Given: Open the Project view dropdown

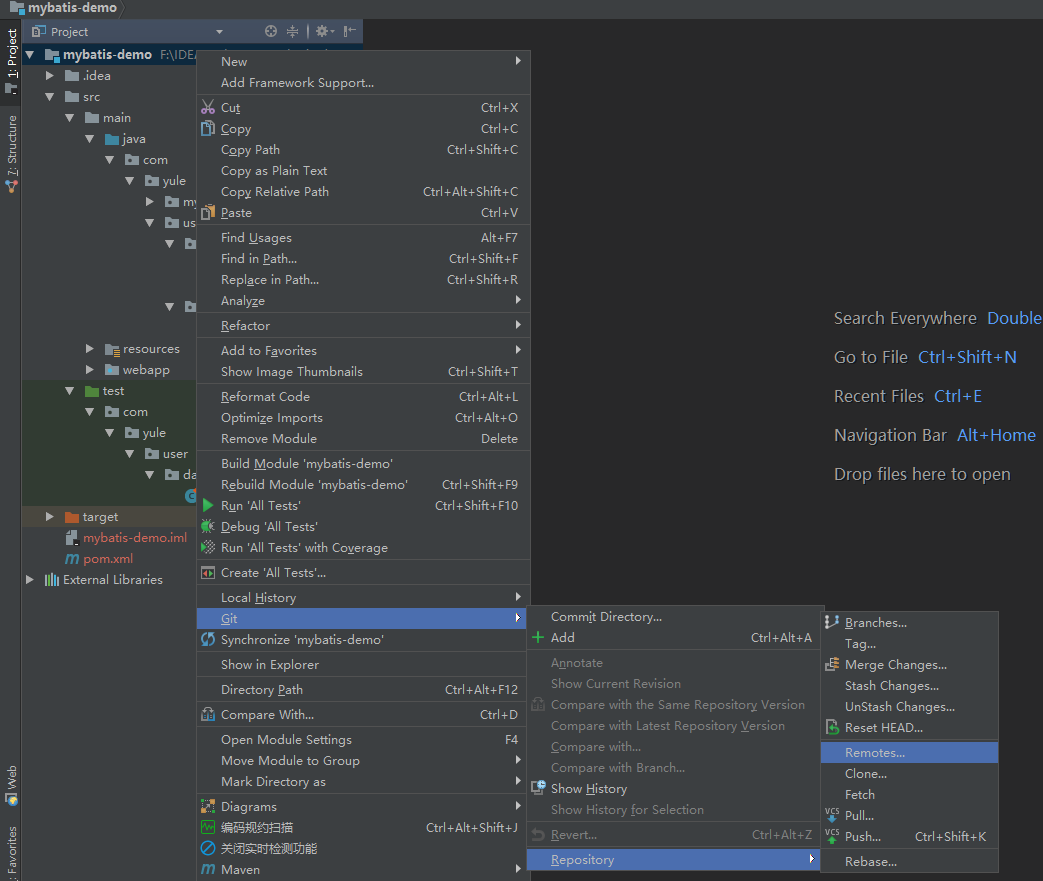Looking at the screenshot, I should (219, 32).
